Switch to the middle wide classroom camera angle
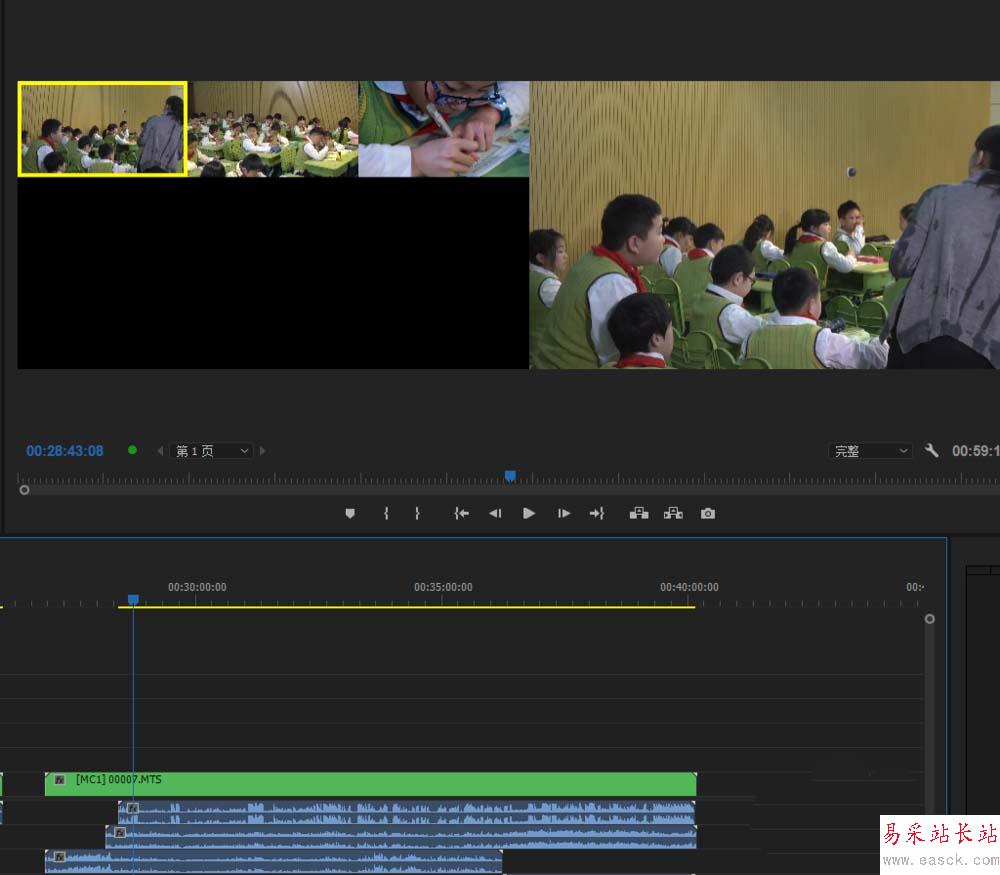 pyautogui.click(x=273, y=129)
